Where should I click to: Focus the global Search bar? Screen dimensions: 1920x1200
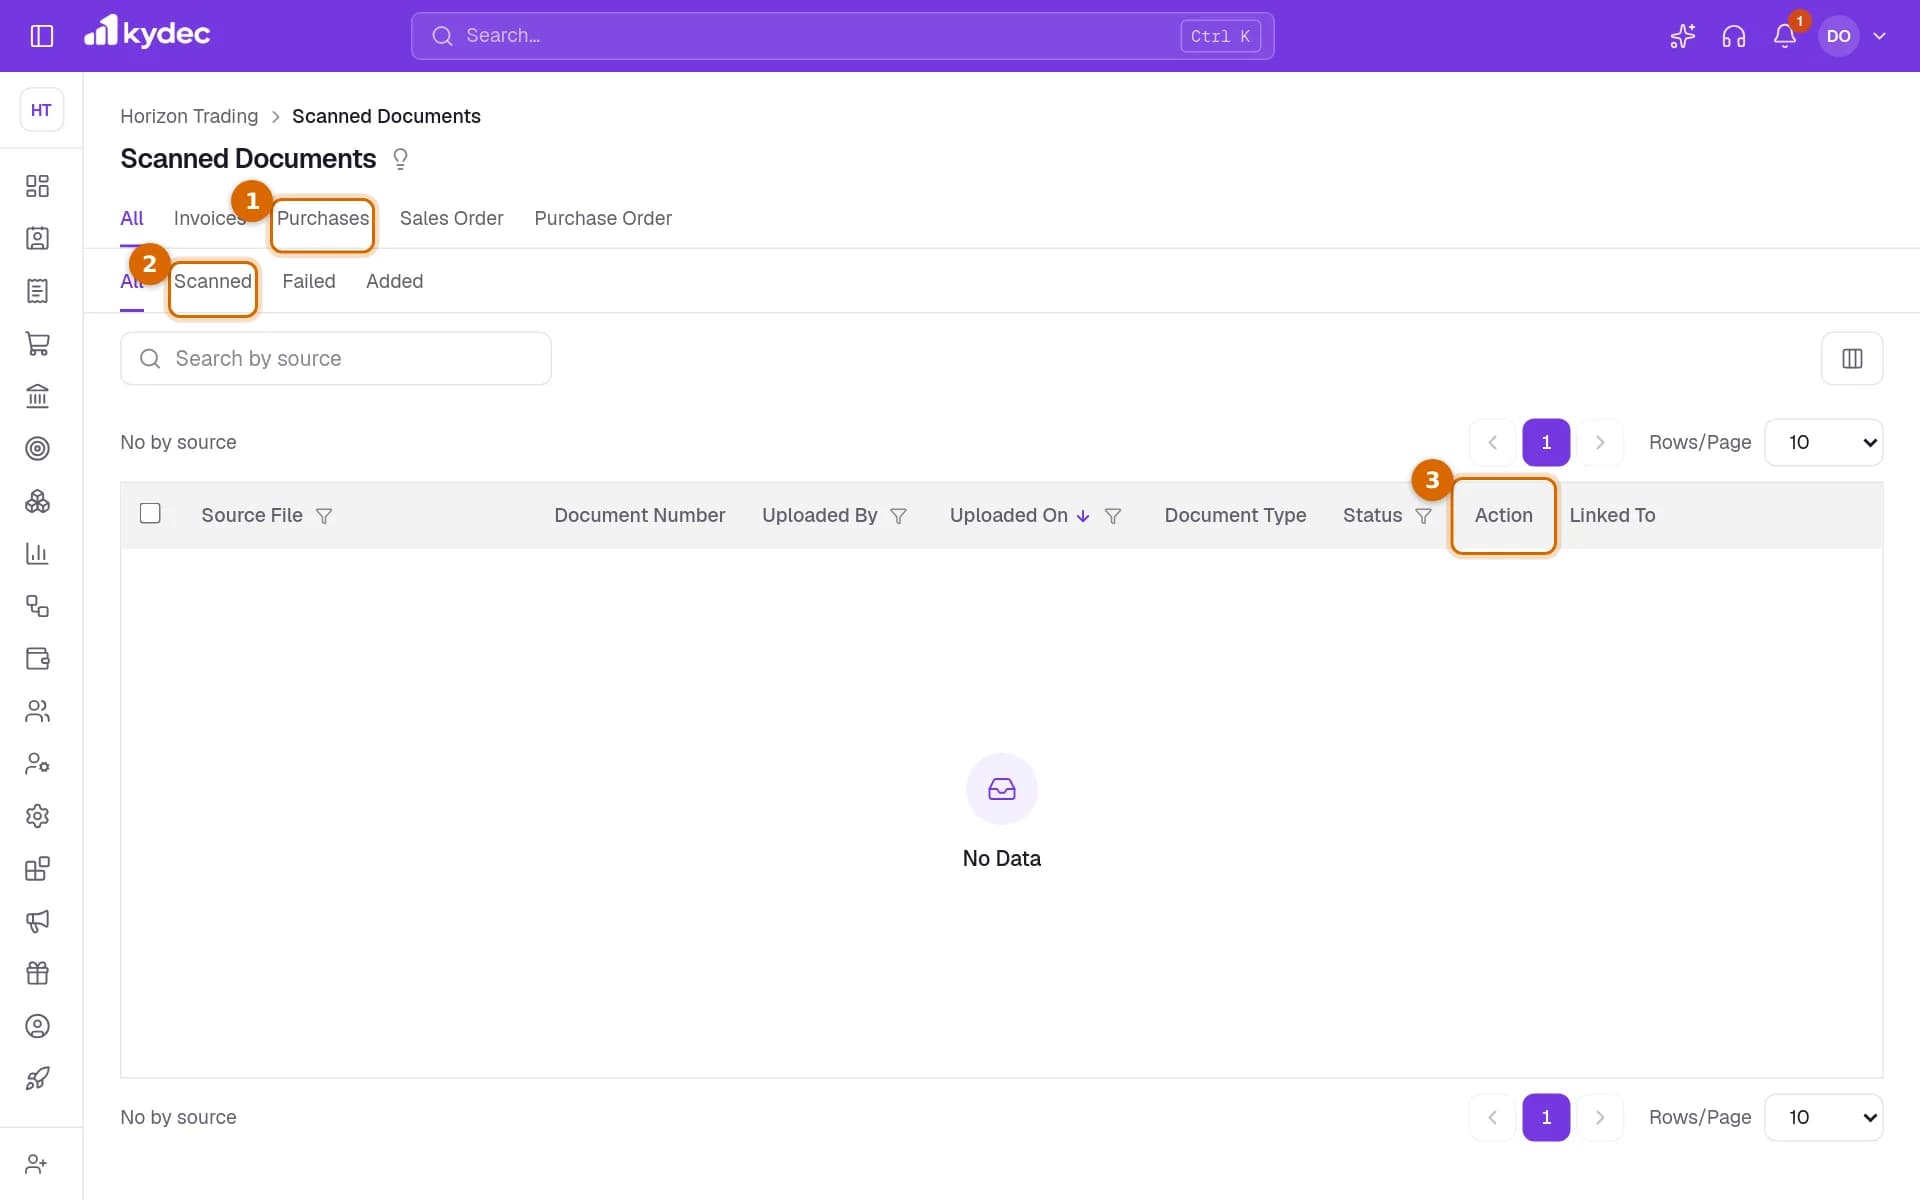tap(842, 36)
